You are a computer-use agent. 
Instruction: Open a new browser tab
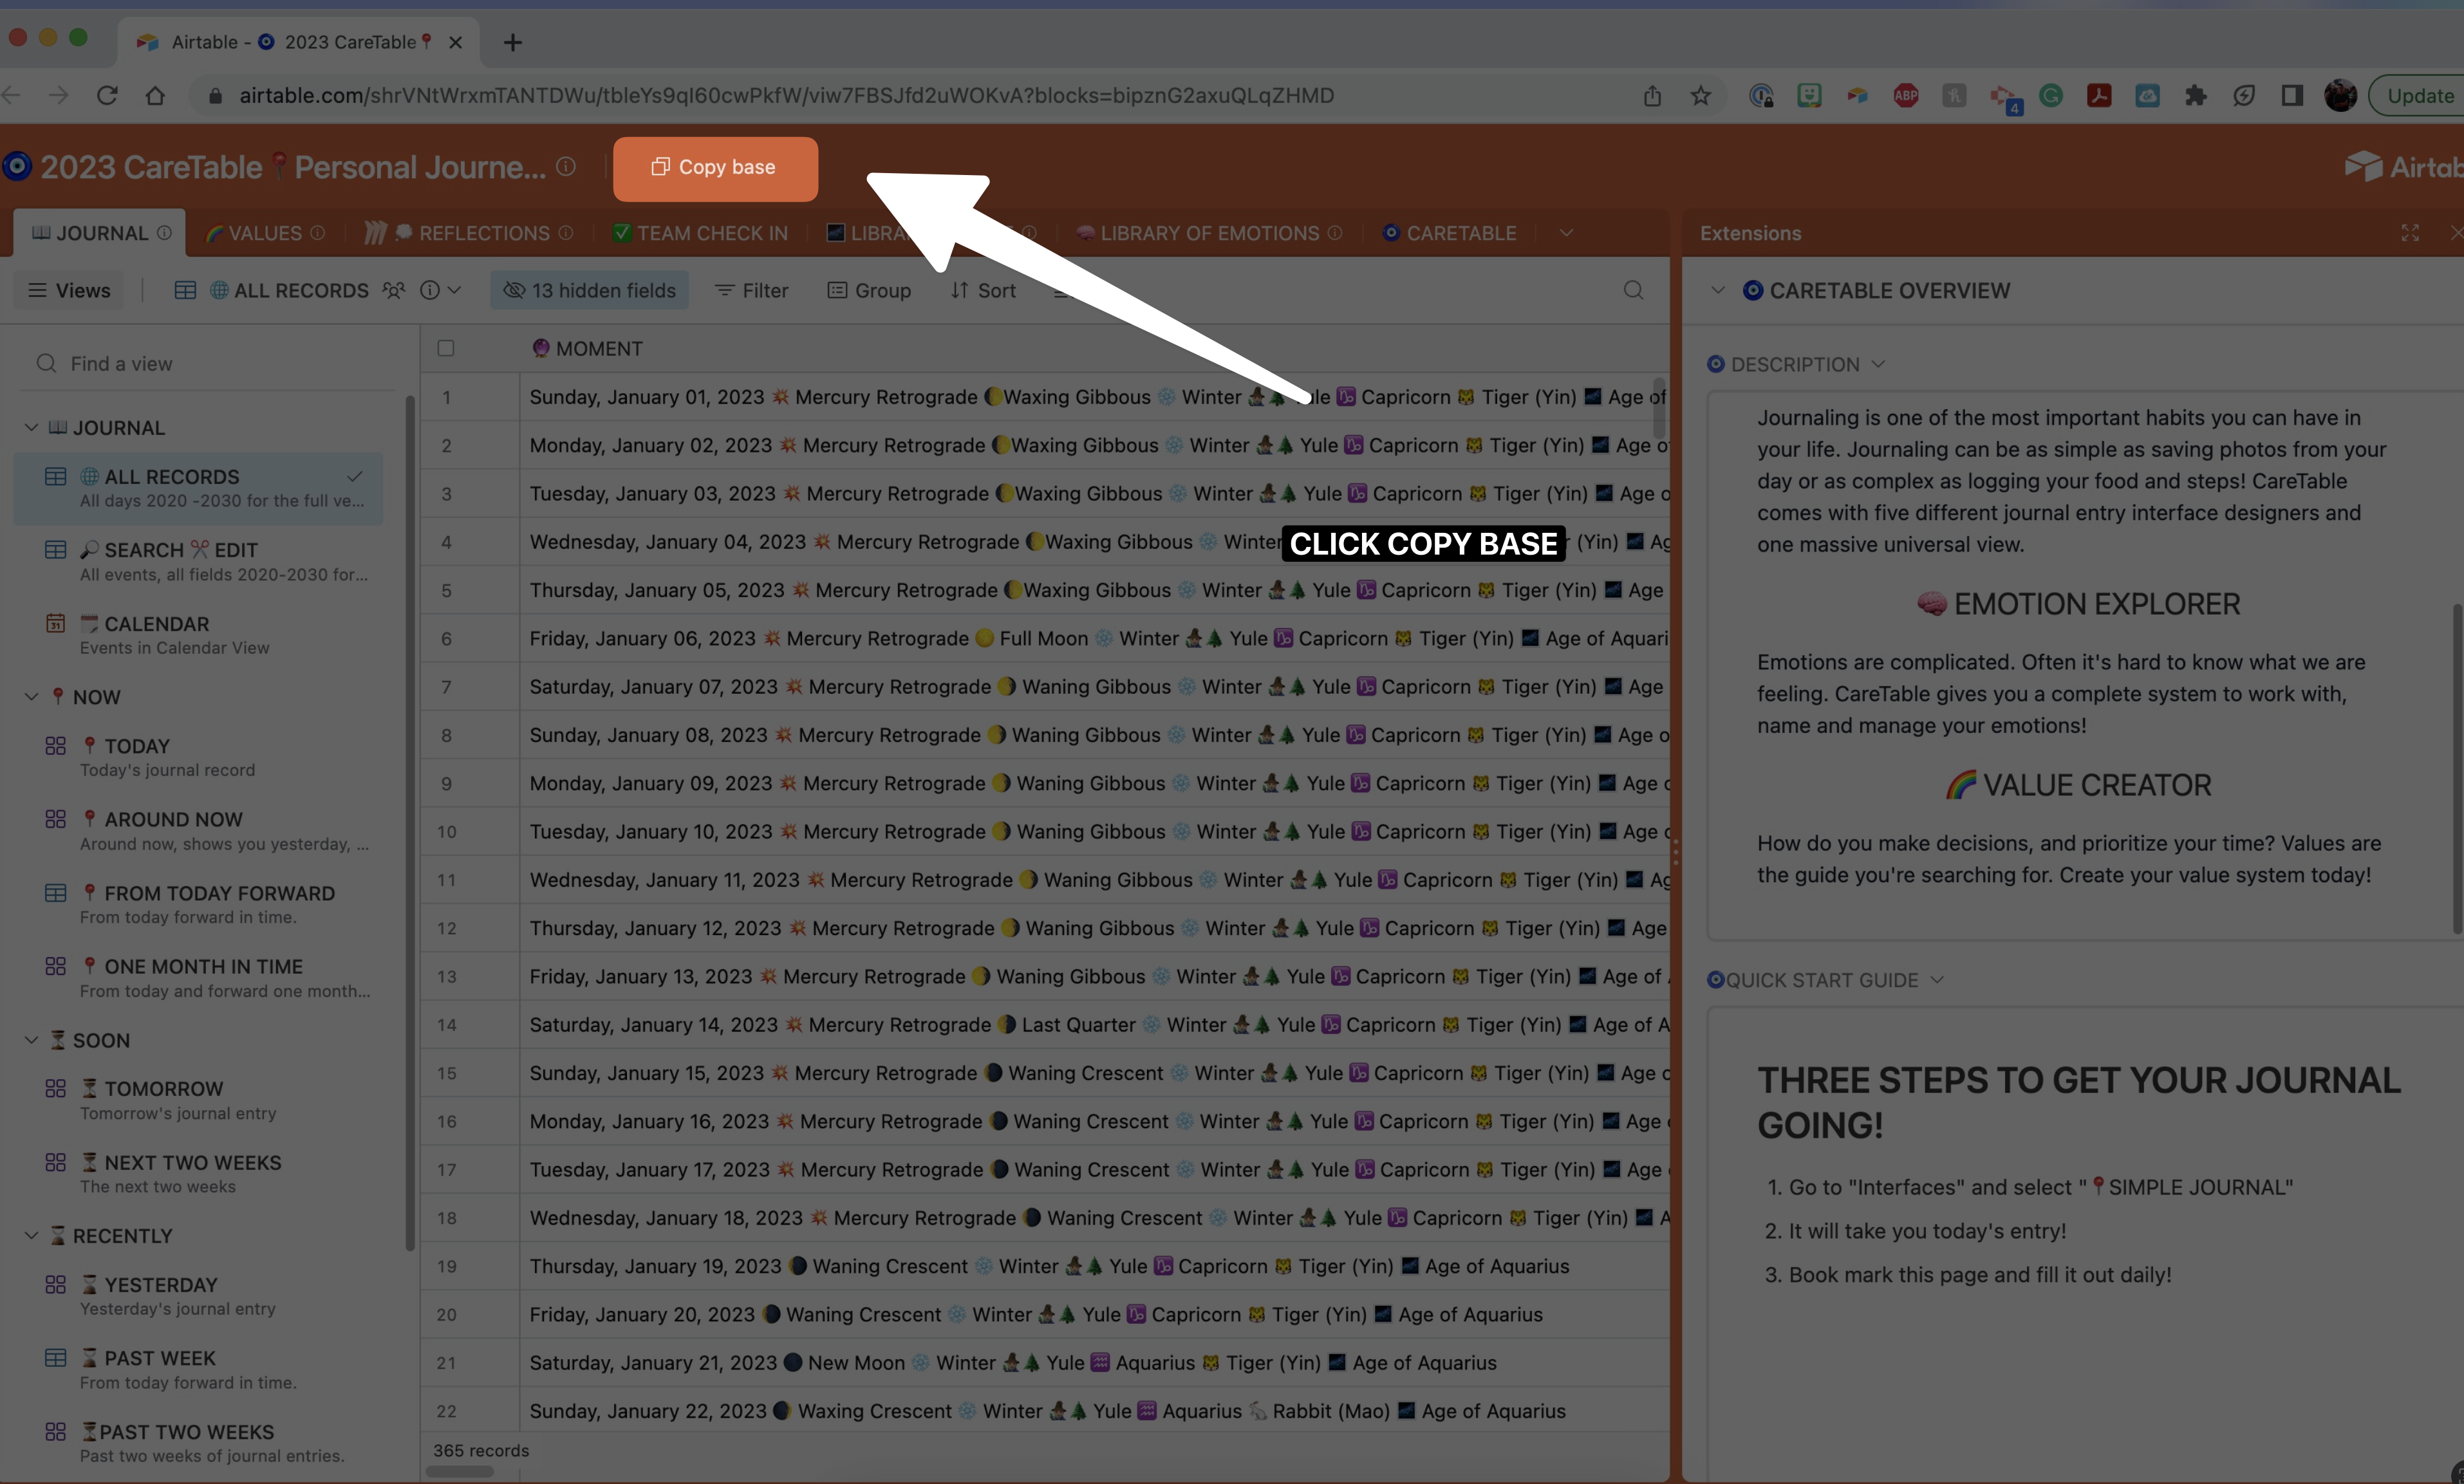point(513,42)
